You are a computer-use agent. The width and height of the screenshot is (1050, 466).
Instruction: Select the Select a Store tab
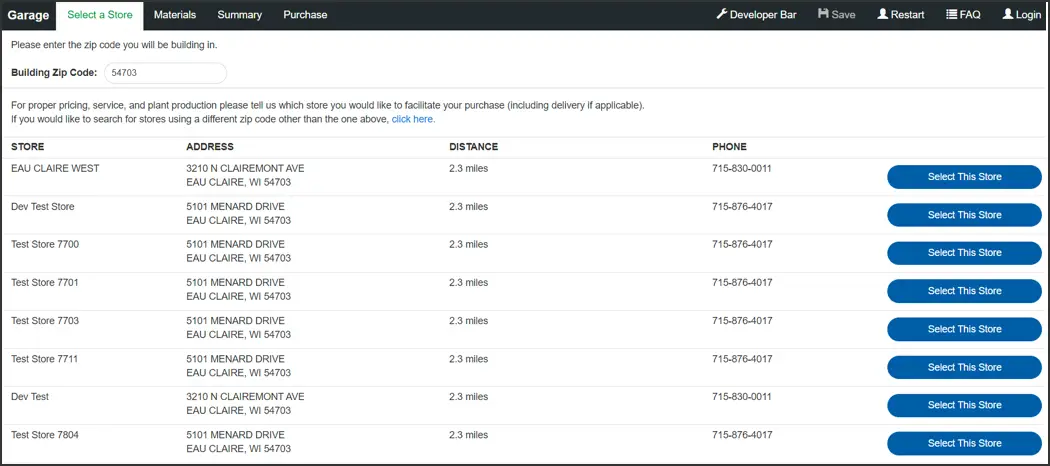tap(99, 15)
